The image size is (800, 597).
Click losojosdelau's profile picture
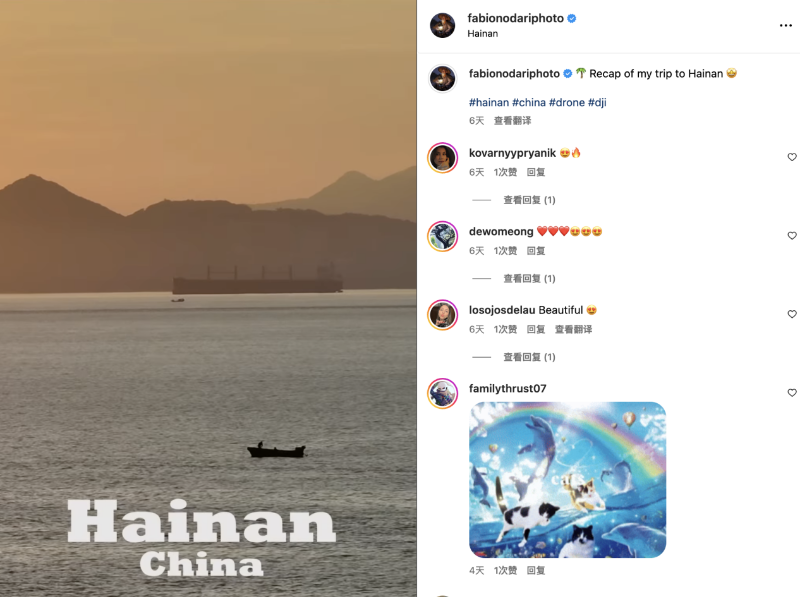click(442, 315)
